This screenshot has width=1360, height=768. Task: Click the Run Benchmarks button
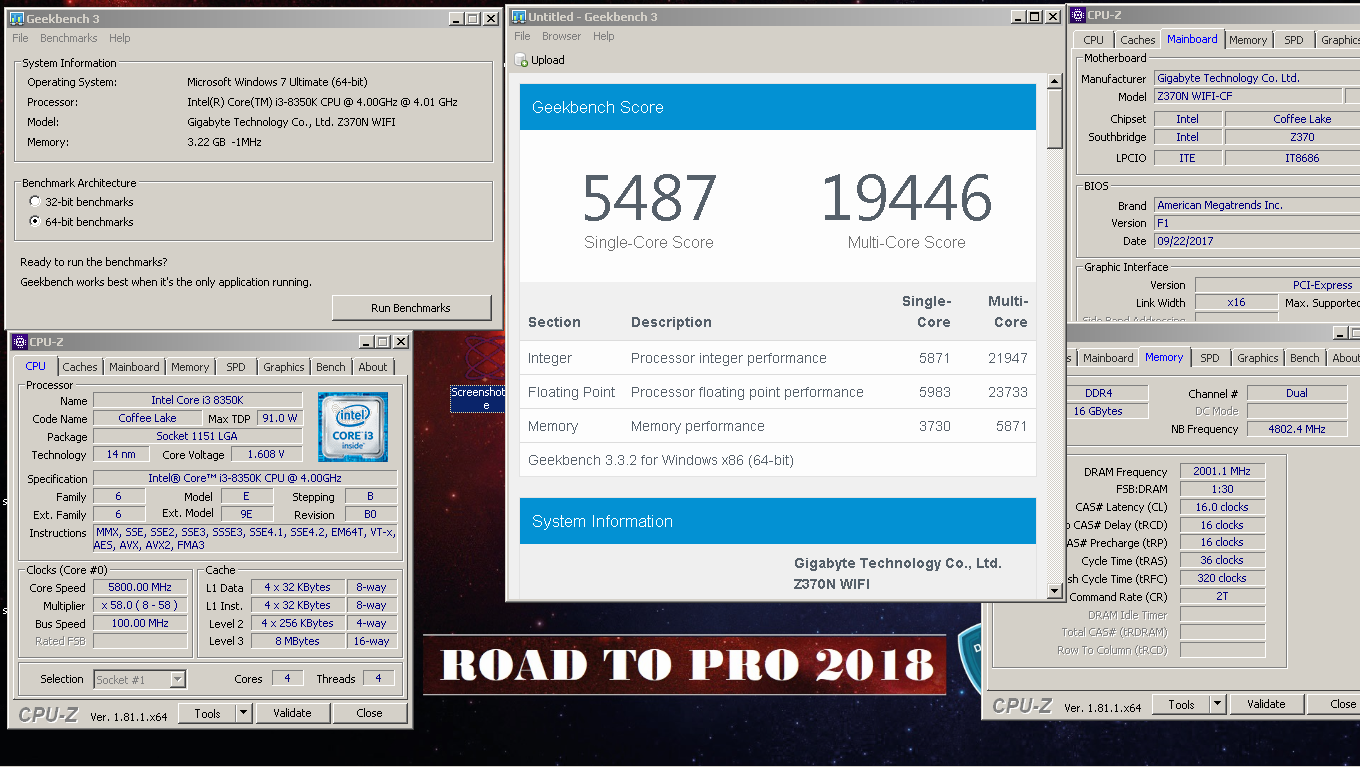[x=411, y=308]
